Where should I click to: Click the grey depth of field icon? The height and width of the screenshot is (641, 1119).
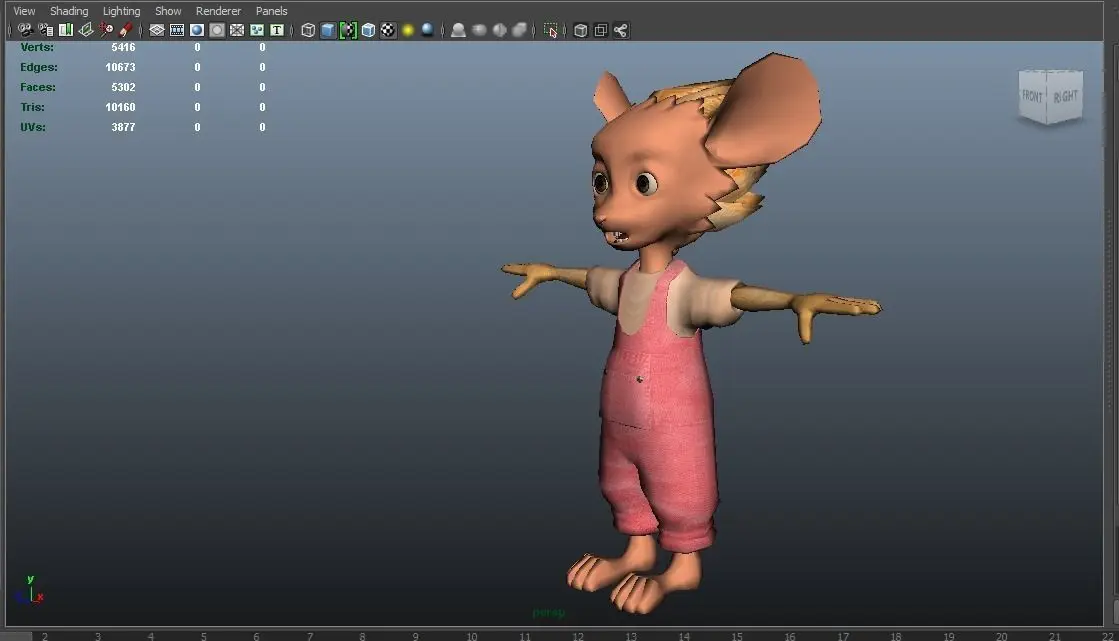(x=520, y=30)
